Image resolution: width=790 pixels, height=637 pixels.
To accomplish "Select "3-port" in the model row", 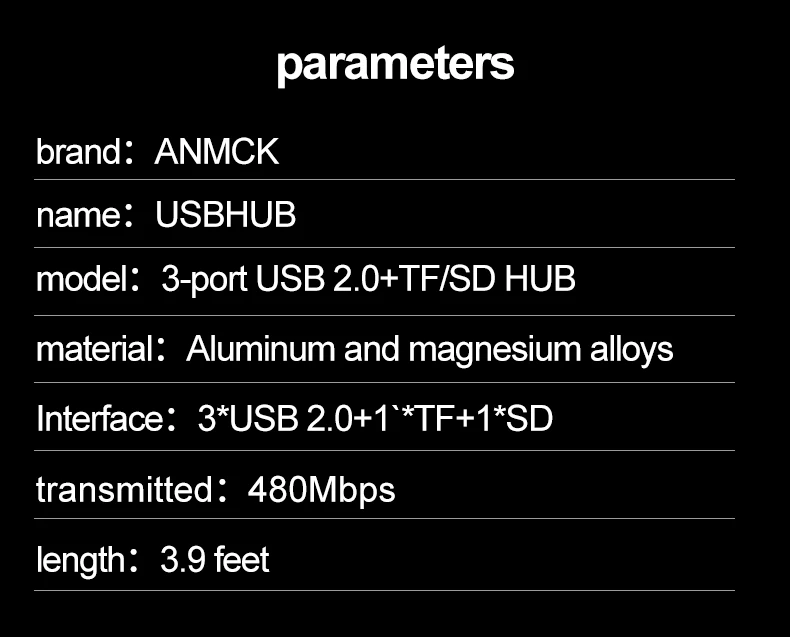I will tap(205, 279).
